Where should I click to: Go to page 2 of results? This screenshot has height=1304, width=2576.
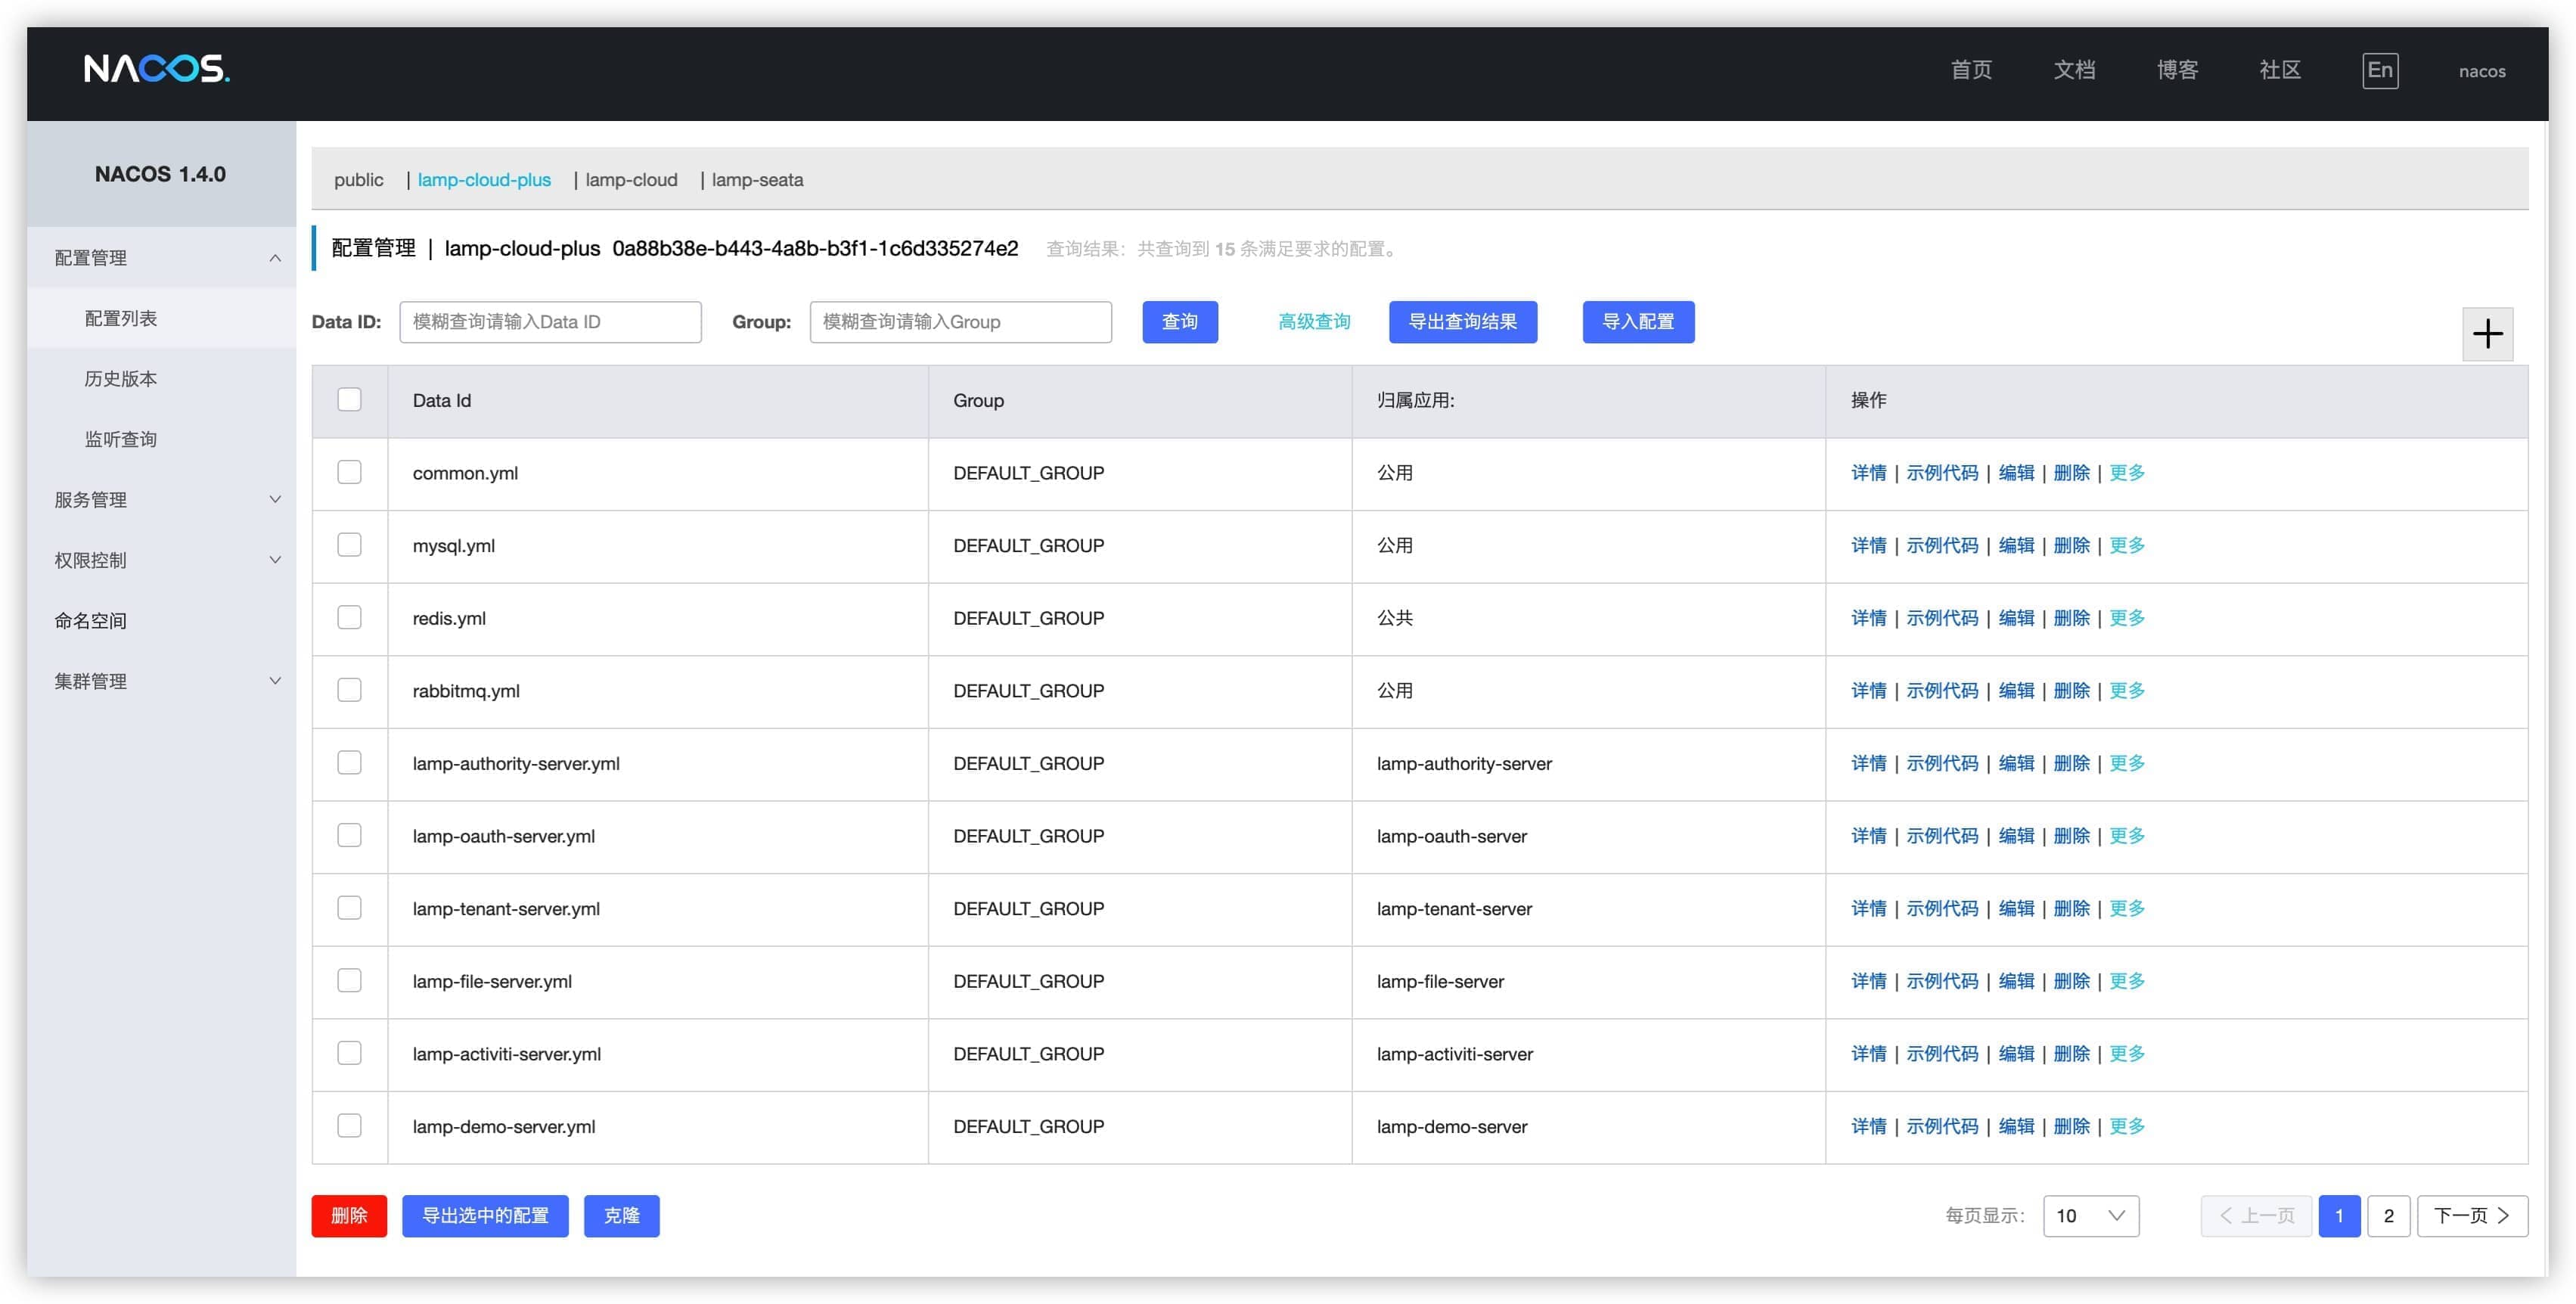pyautogui.click(x=2390, y=1215)
